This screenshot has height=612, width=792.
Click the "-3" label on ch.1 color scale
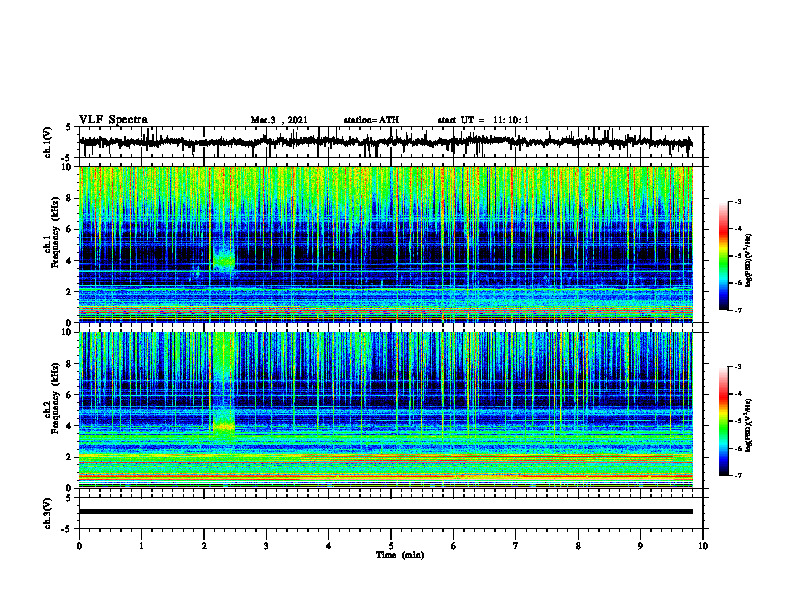(737, 201)
